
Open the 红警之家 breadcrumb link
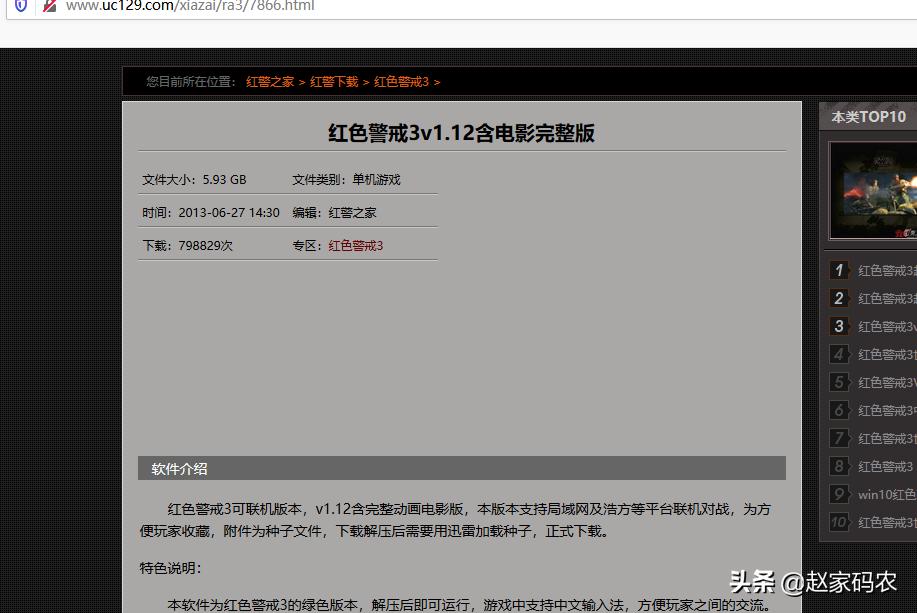click(270, 82)
